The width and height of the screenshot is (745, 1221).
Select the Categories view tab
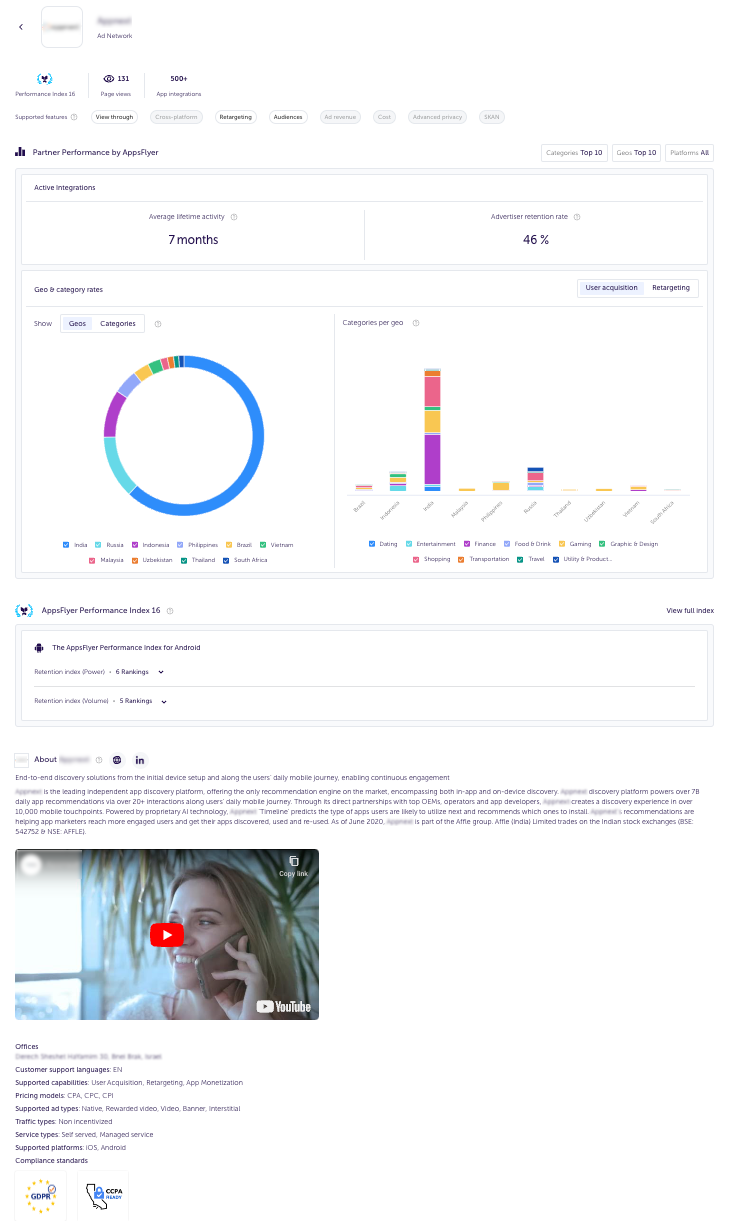pos(118,324)
